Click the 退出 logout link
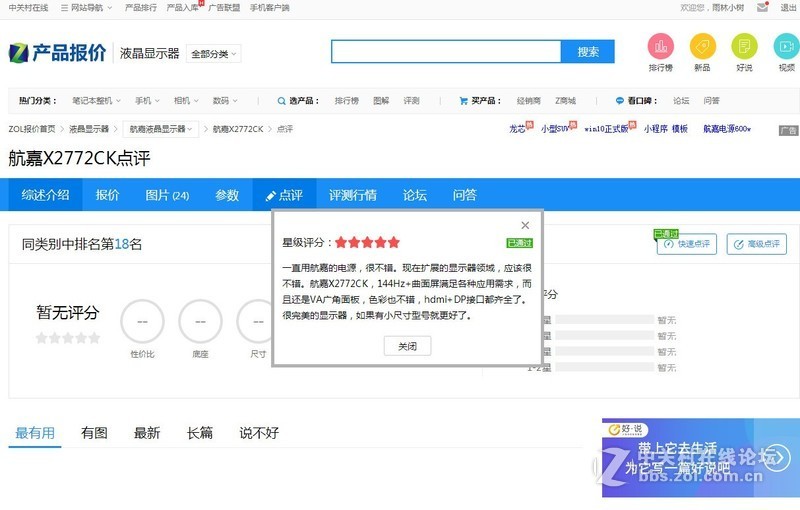The width and height of the screenshot is (800, 510). click(x=788, y=8)
